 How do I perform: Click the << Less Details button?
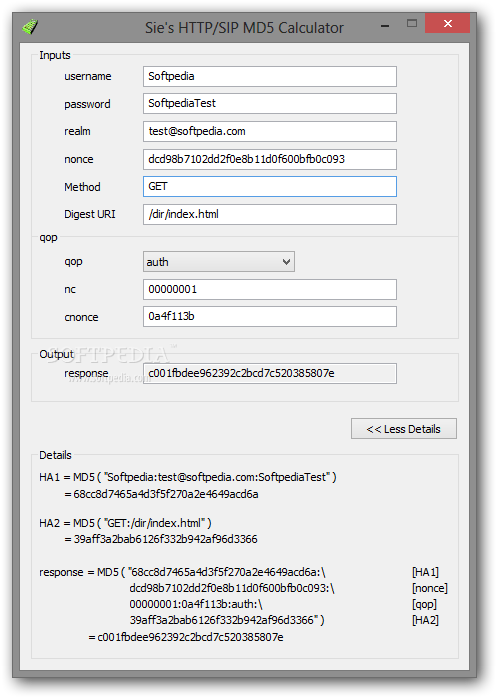403,429
